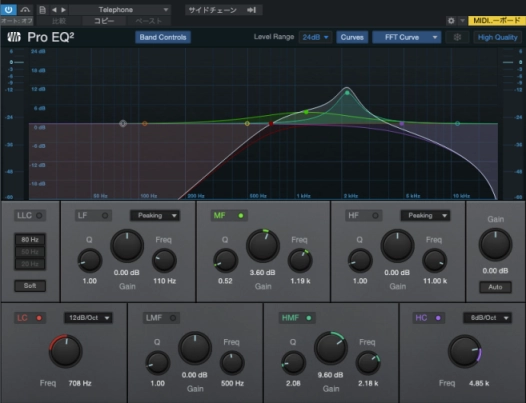Image resolution: width=526 pixels, height=403 pixels.
Task: Select the HMF peak node on the curve
Action: [x=347, y=93]
